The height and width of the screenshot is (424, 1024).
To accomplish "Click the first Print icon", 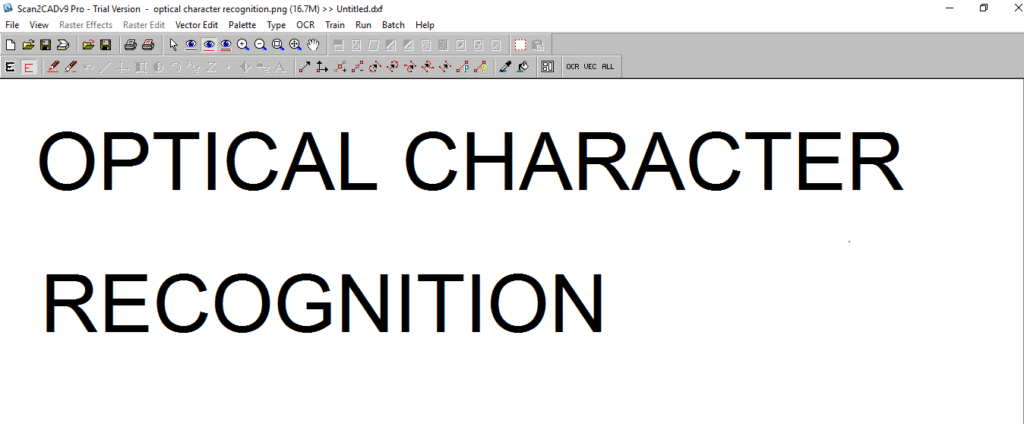I will pos(131,45).
